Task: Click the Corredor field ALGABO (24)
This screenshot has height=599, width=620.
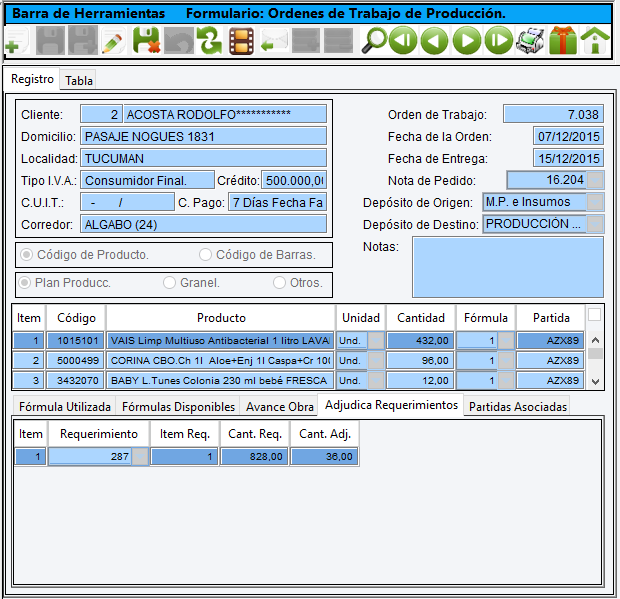Action: click(204, 225)
